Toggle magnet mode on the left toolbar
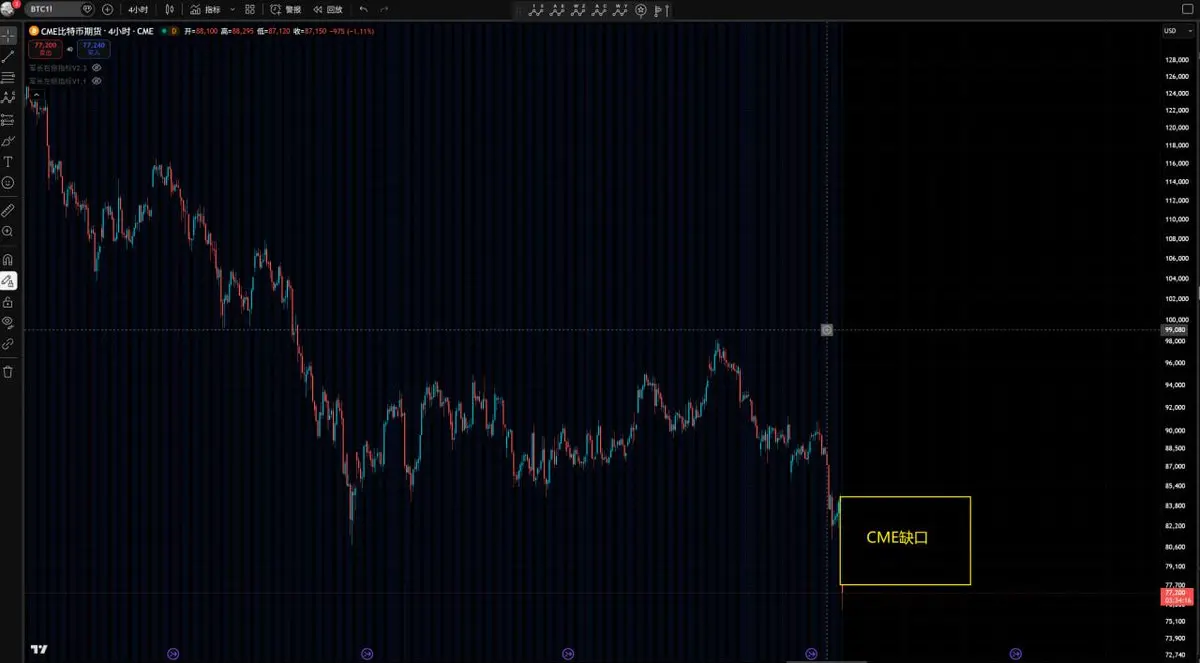This screenshot has height=663, width=1200. coord(8,259)
